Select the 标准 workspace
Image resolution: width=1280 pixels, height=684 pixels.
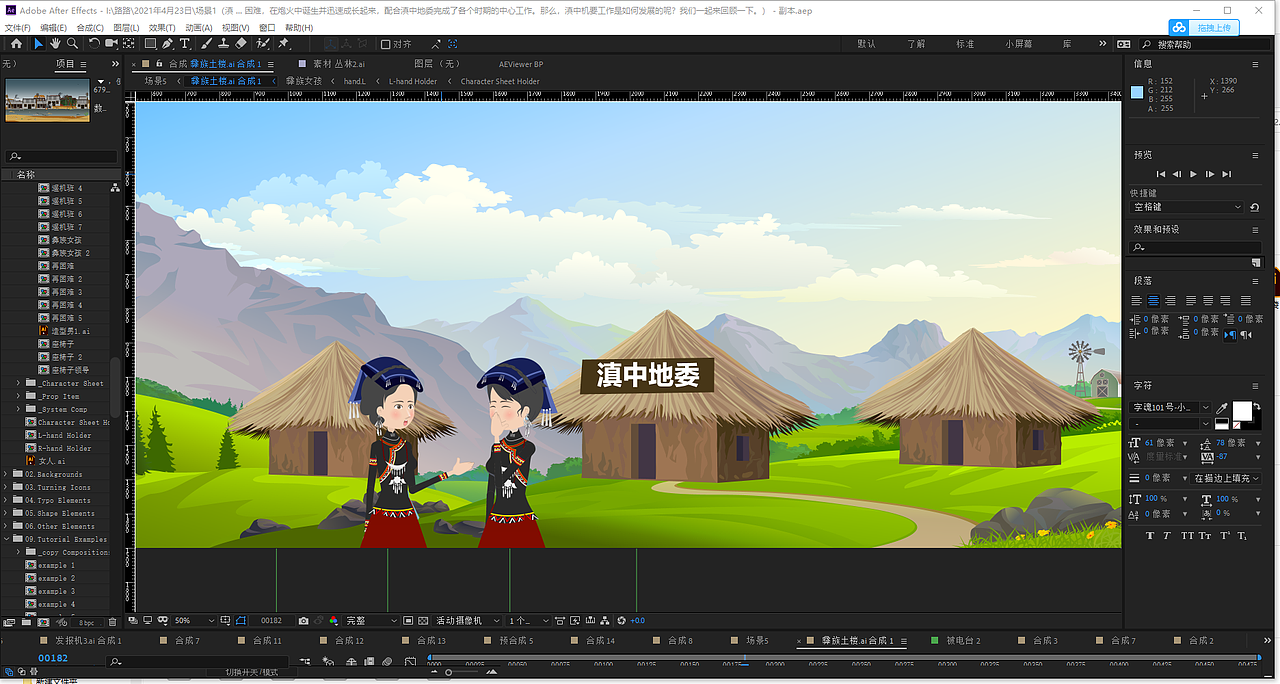965,44
